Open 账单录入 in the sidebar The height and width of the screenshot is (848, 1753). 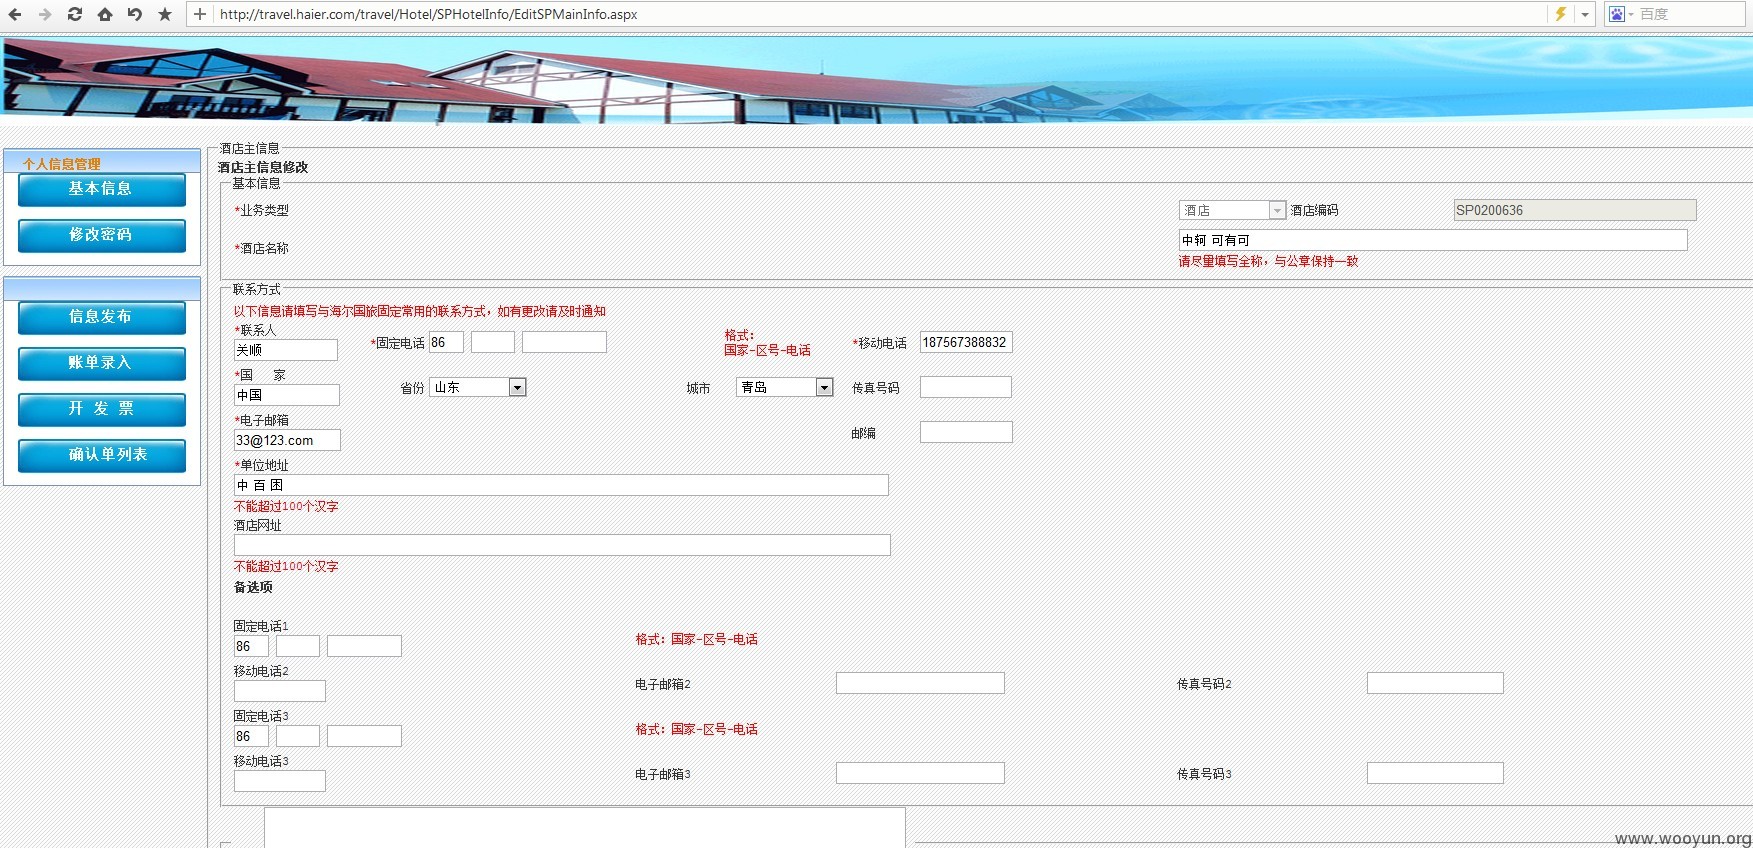[x=101, y=363]
